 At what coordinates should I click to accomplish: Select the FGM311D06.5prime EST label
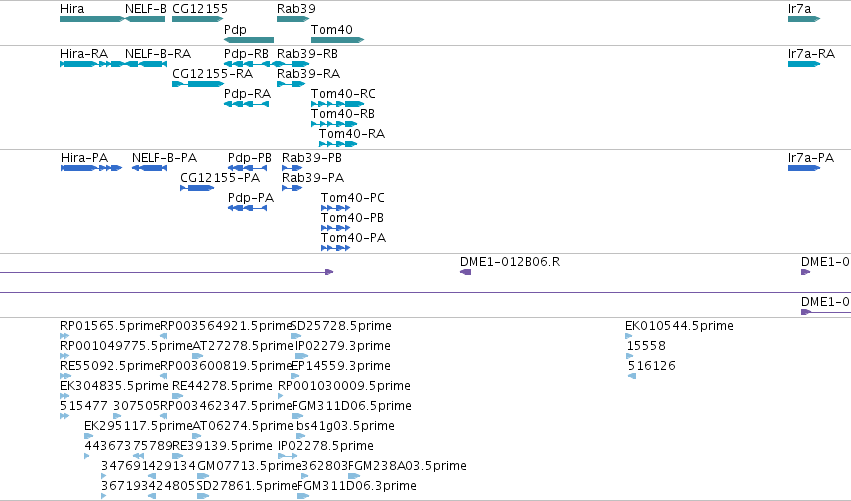click(352, 406)
